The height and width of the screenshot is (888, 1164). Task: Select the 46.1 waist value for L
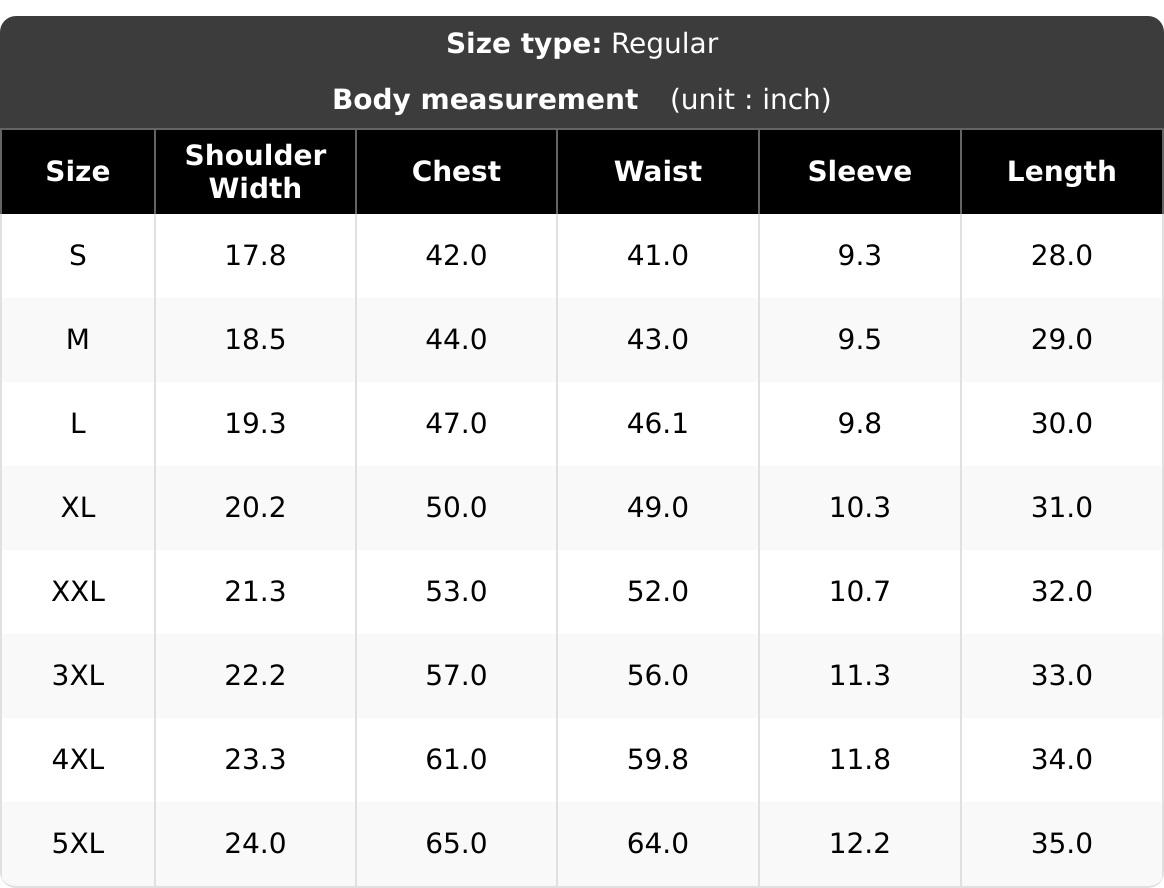[x=658, y=423]
